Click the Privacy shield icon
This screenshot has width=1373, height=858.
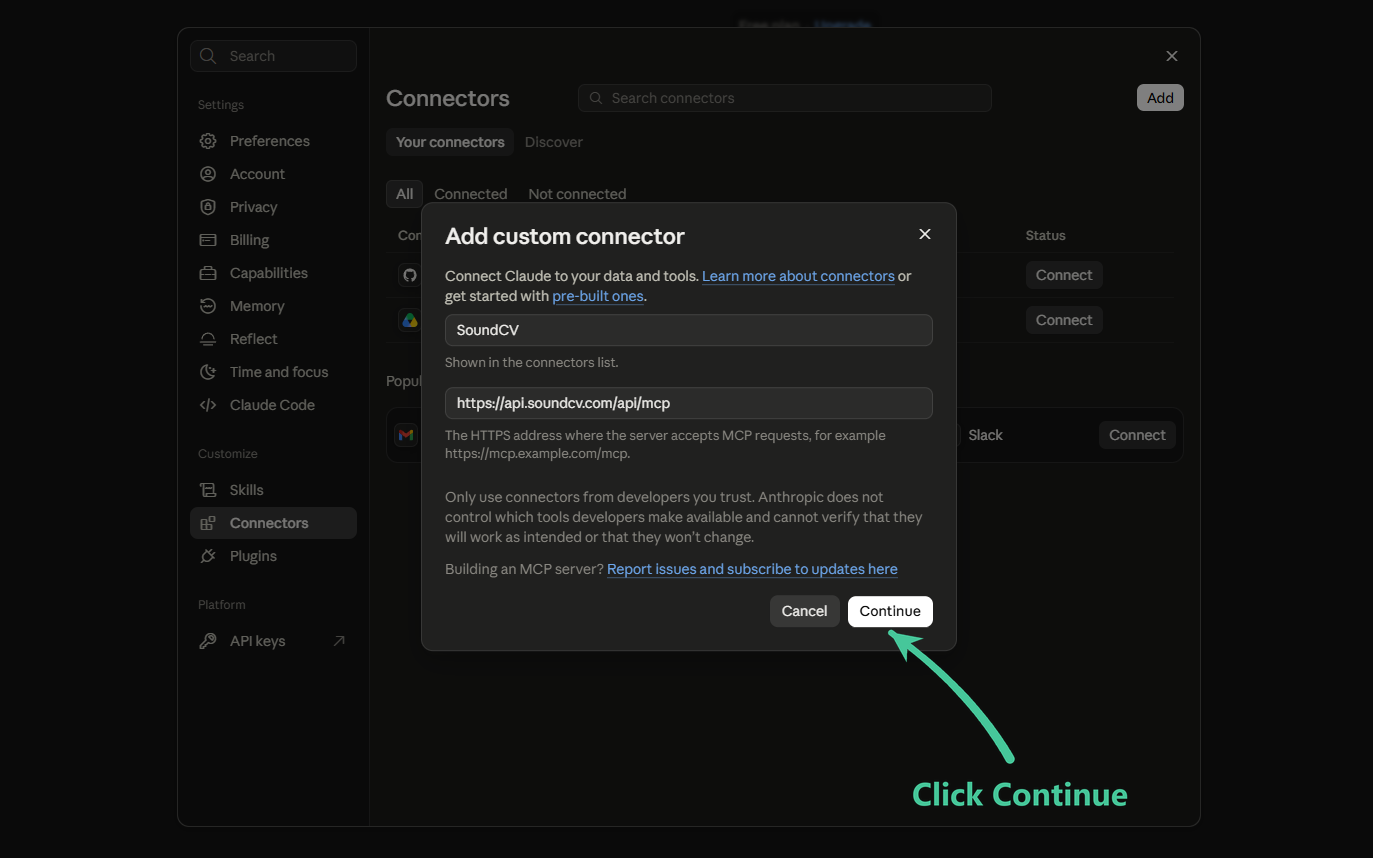(x=208, y=207)
